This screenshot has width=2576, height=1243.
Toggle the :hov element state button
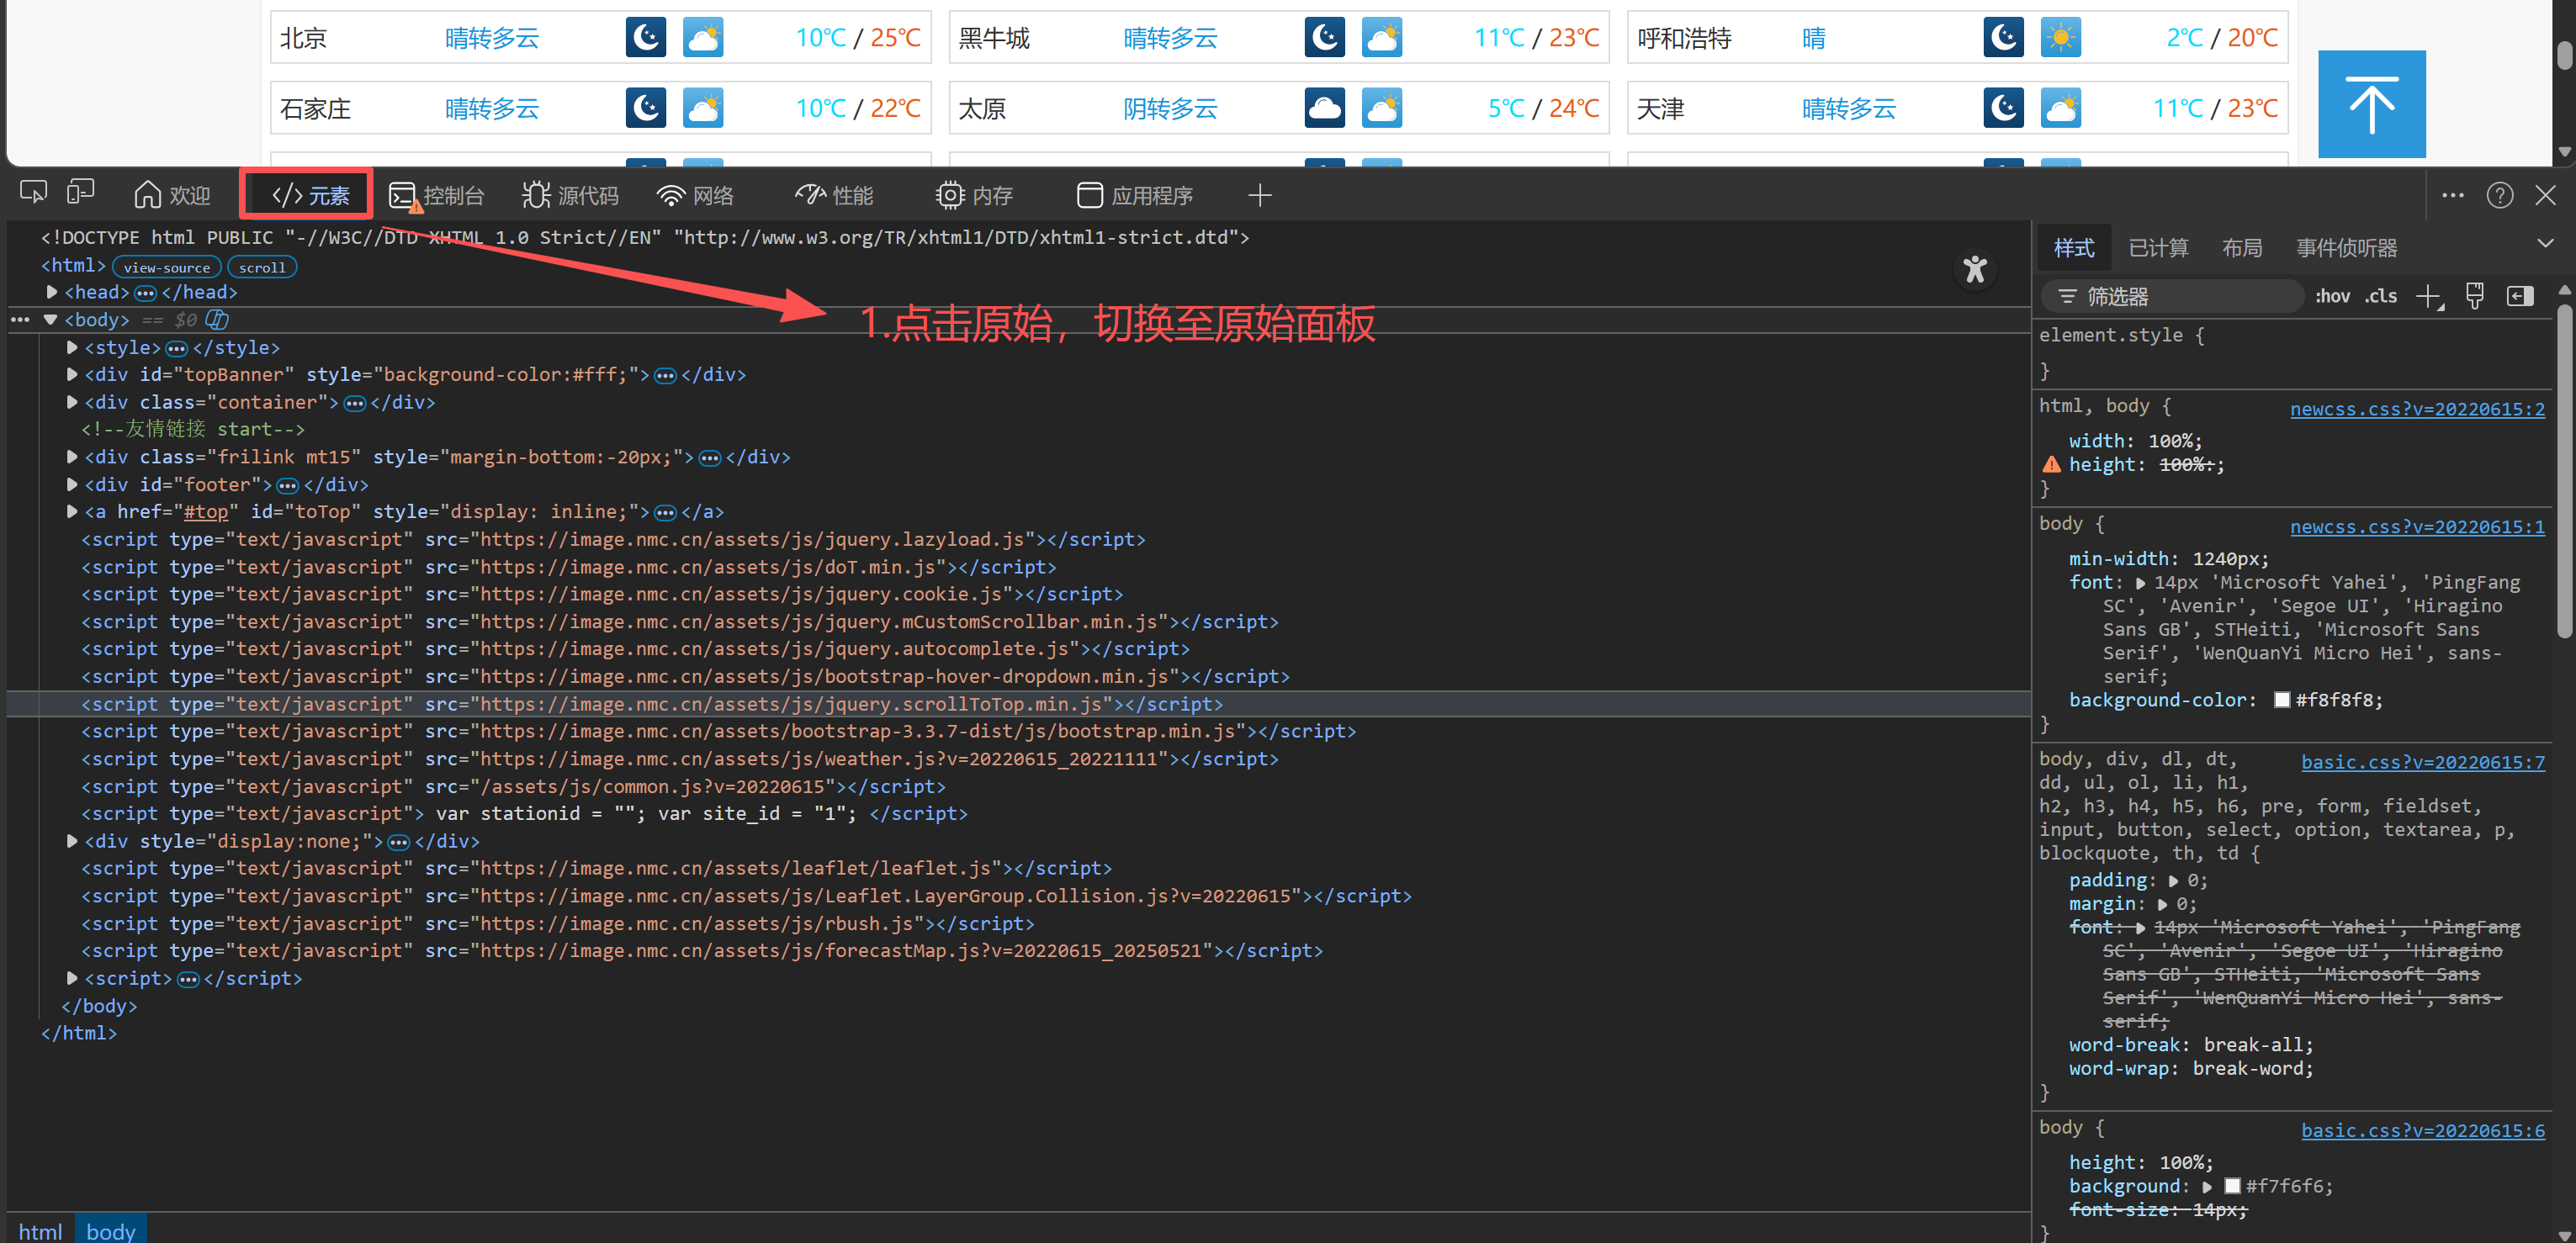point(2332,296)
